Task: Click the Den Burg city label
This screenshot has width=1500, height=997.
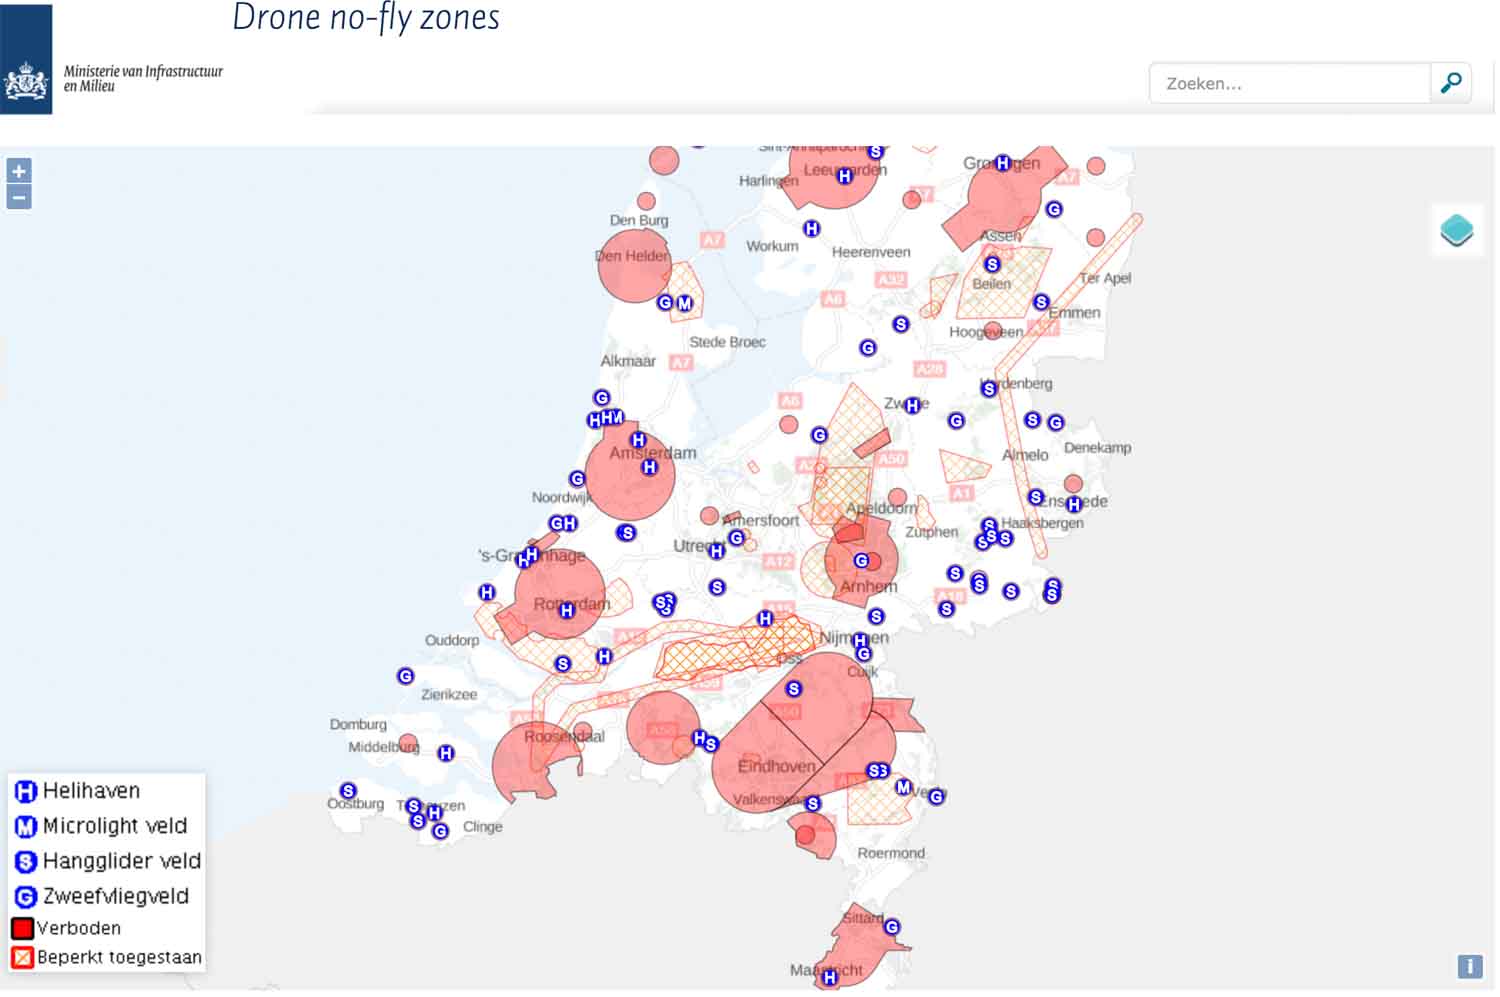Action: tap(639, 220)
